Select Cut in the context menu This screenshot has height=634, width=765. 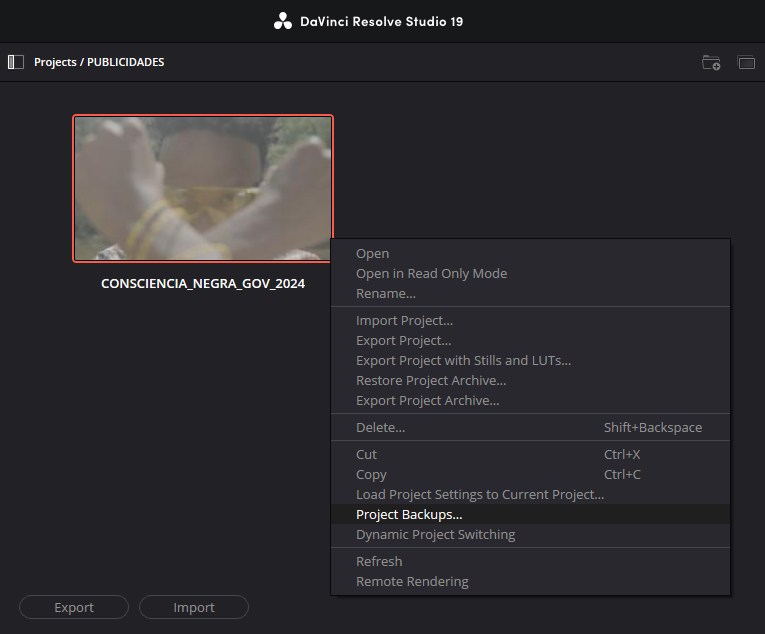530,454
